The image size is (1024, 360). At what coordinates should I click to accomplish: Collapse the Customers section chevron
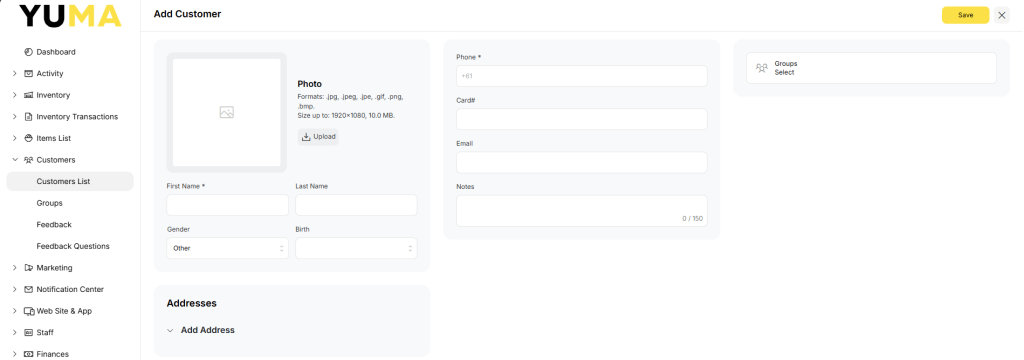(x=14, y=160)
